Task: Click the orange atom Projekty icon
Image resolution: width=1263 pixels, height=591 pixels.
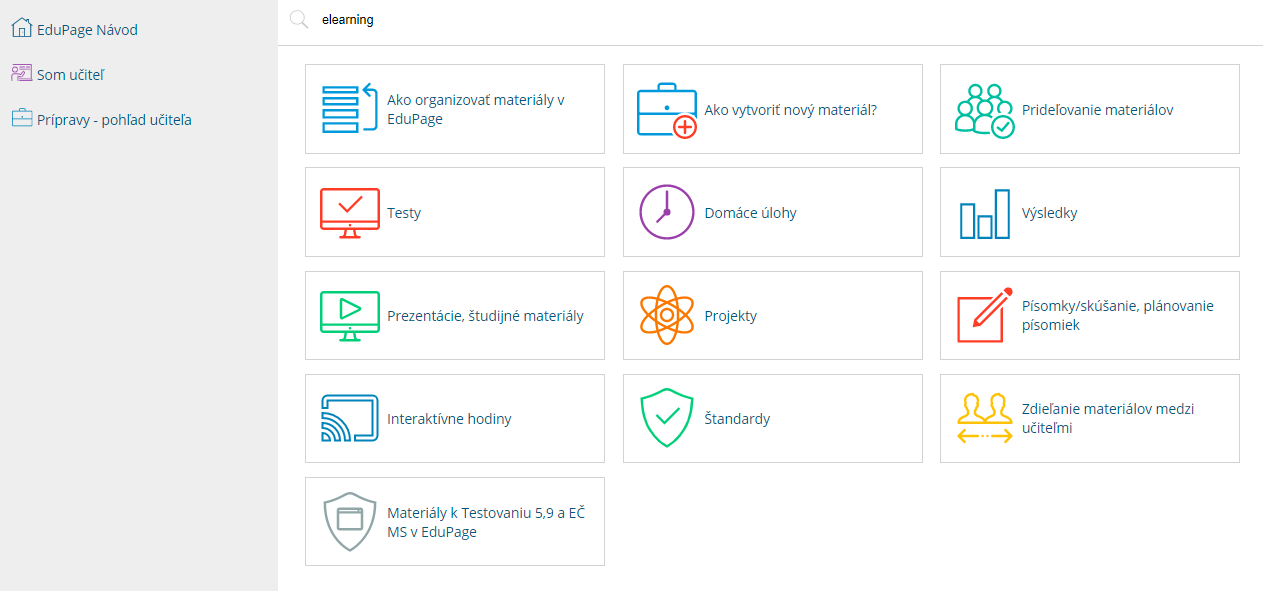Action: click(667, 316)
